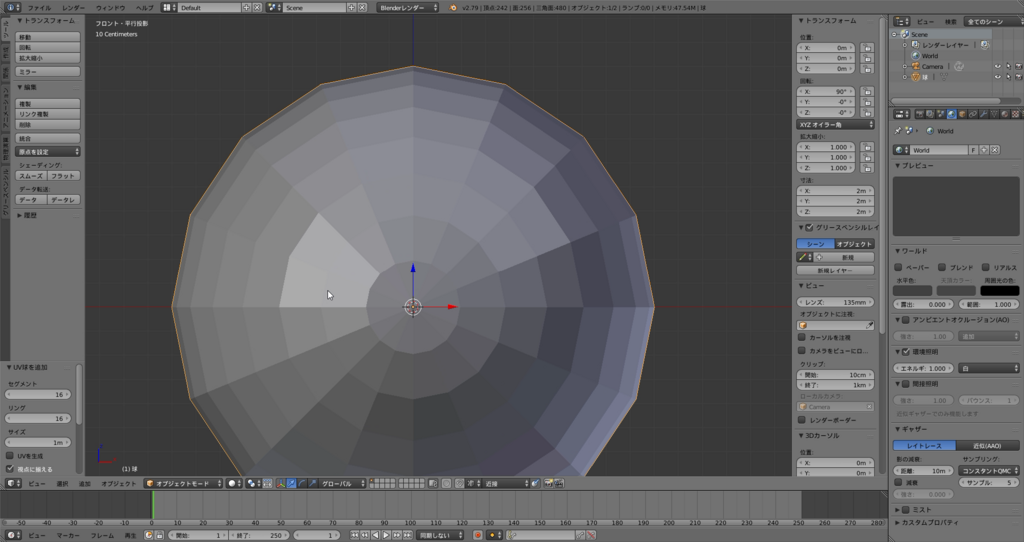Toggle the 3D manipulator widget icon
This screenshot has width=1024, height=542.
280,483
